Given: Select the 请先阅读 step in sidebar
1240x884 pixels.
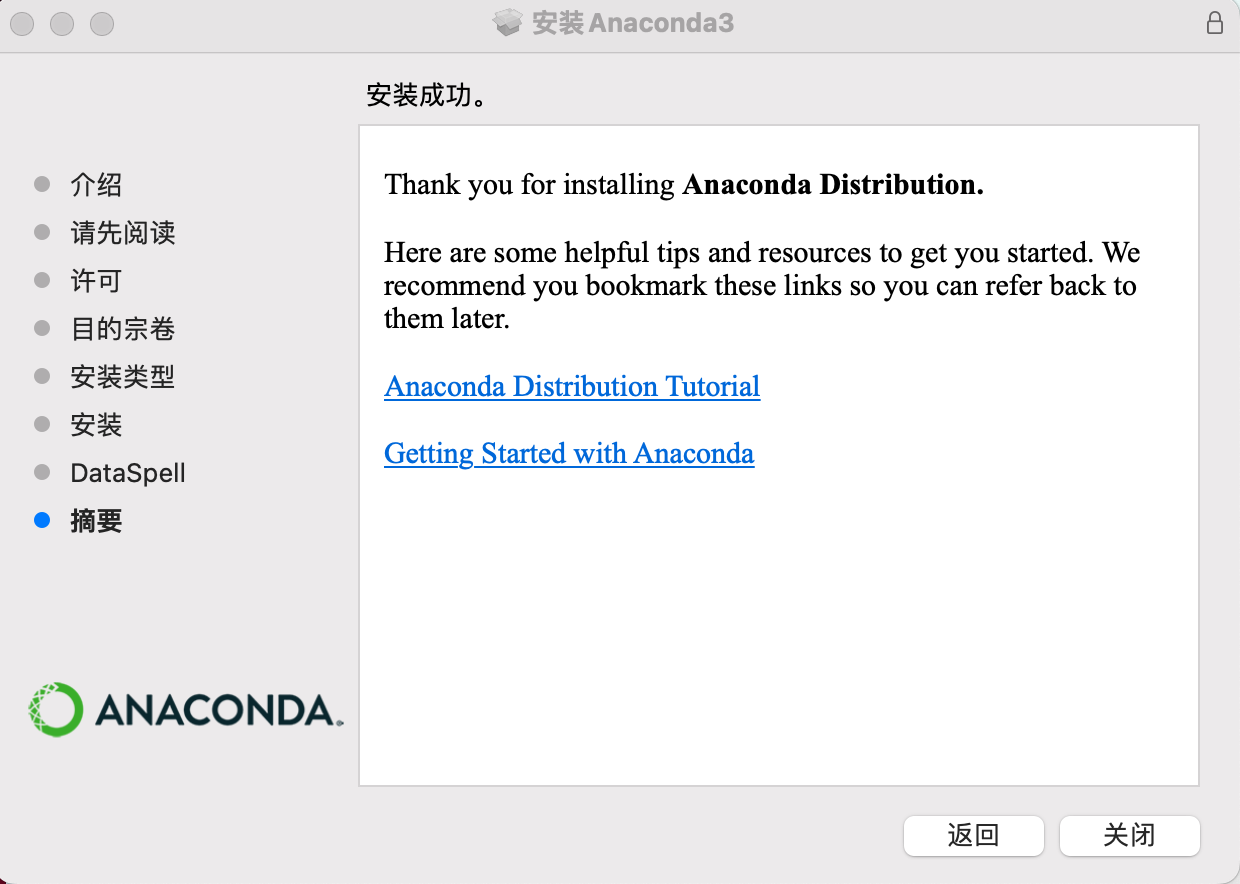Looking at the screenshot, I should pyautogui.click(x=123, y=232).
